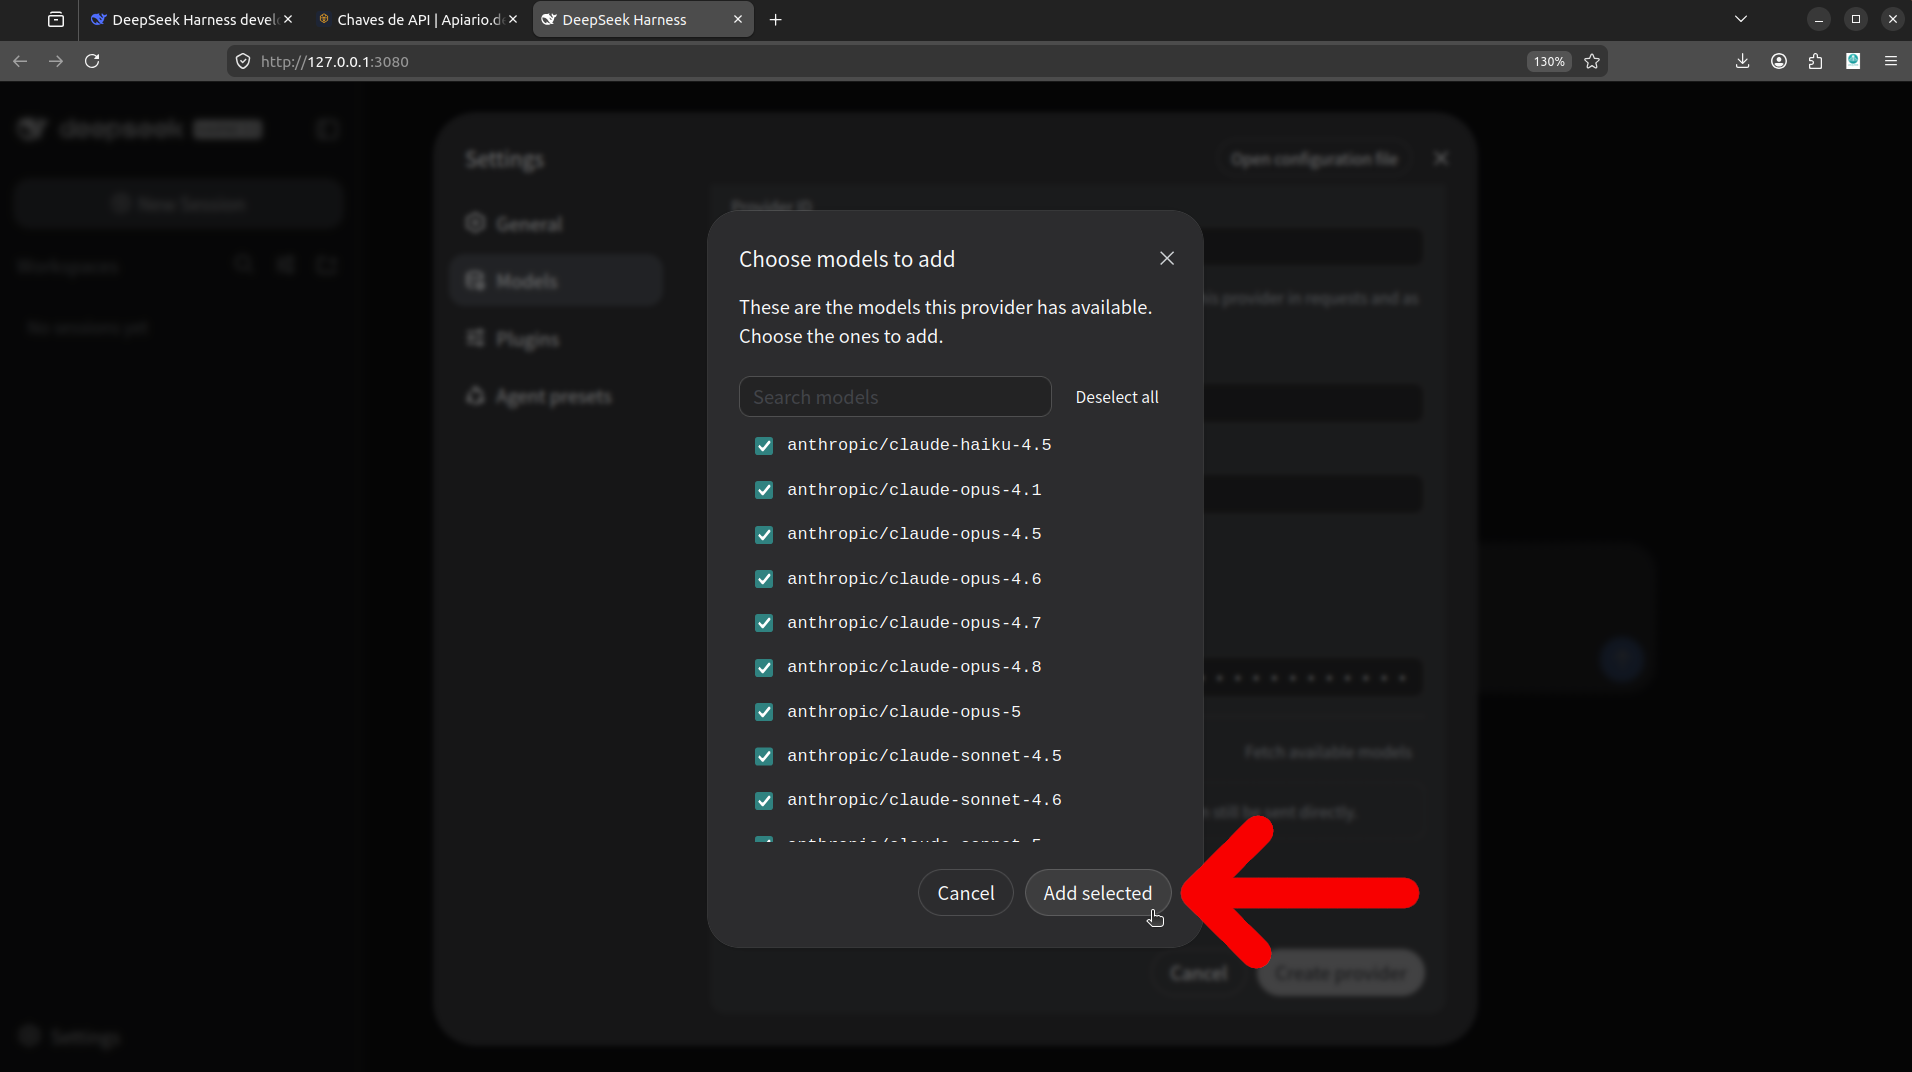The height and width of the screenshot is (1072, 1912).
Task: Open Firefox account icon
Action: (1779, 61)
